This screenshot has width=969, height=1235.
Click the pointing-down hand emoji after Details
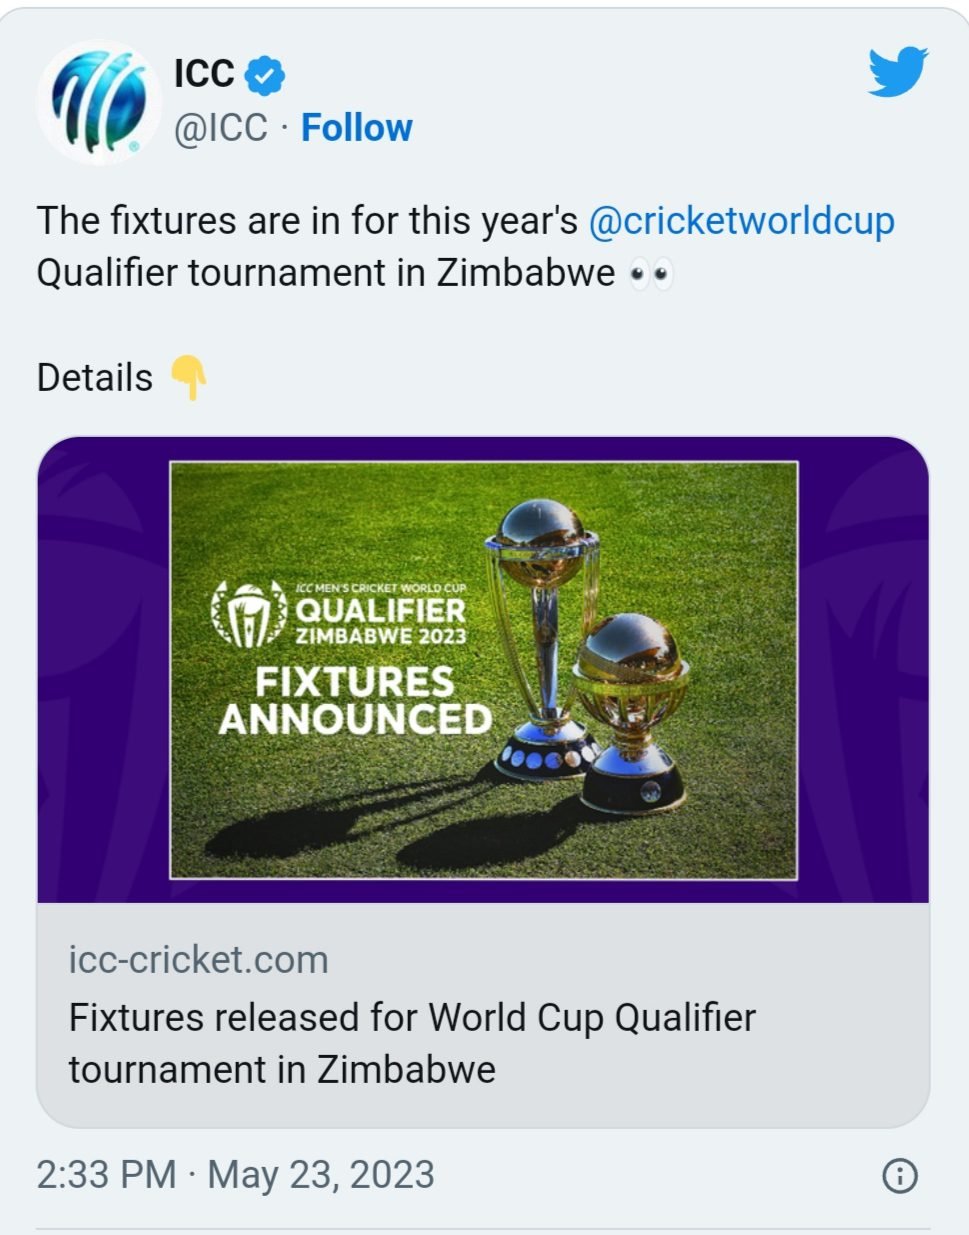188,378
